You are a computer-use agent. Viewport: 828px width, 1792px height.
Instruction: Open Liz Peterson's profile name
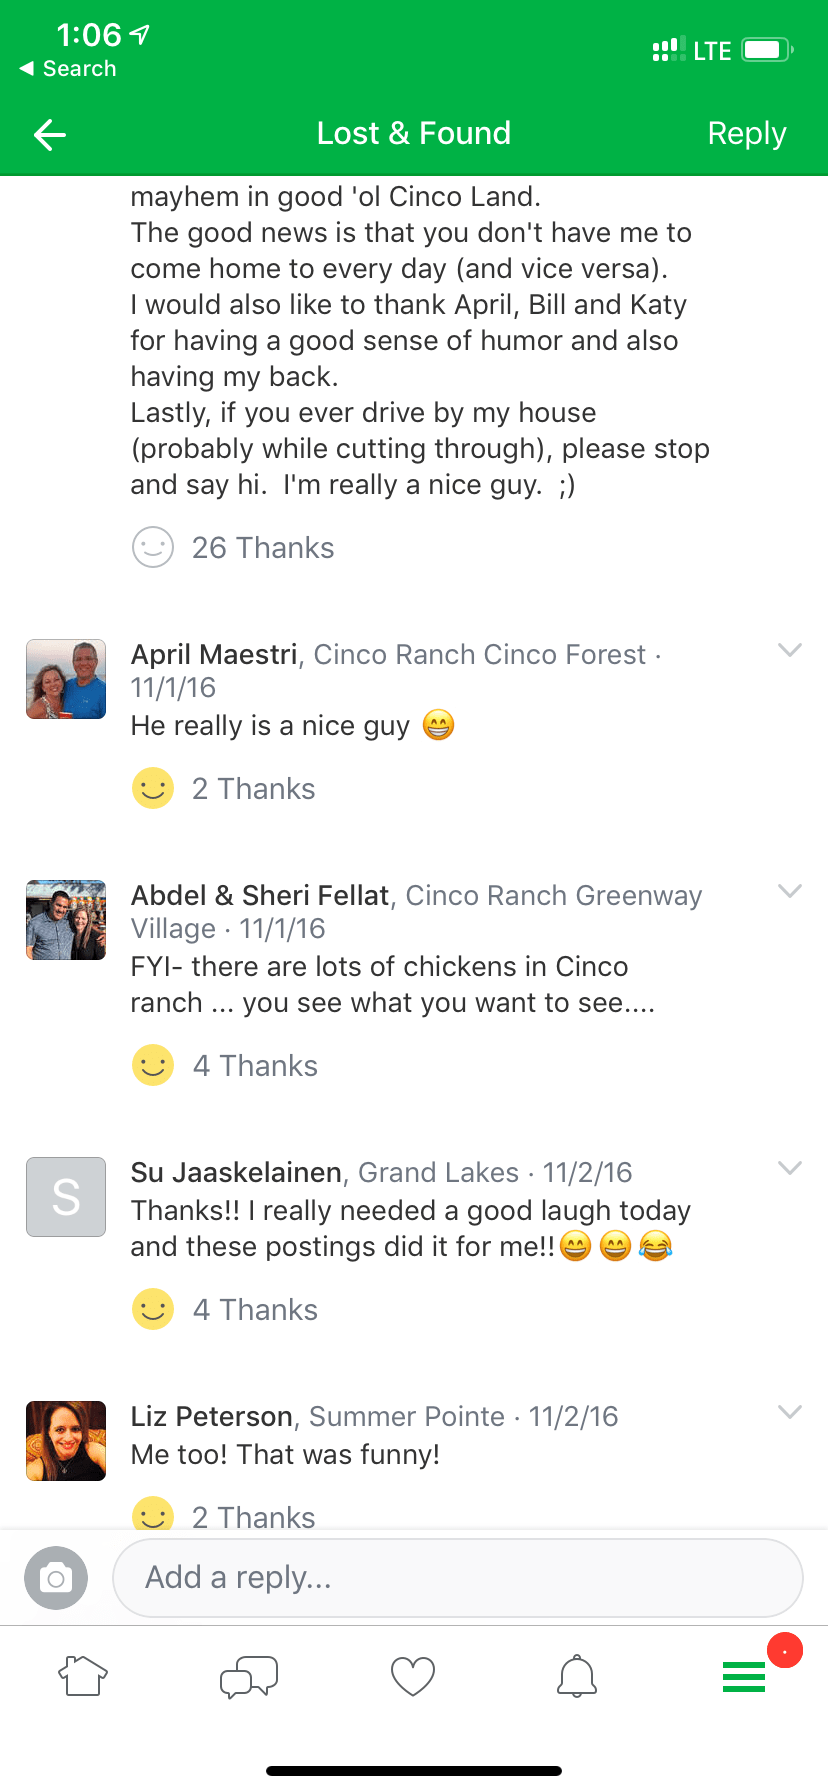tap(212, 1416)
